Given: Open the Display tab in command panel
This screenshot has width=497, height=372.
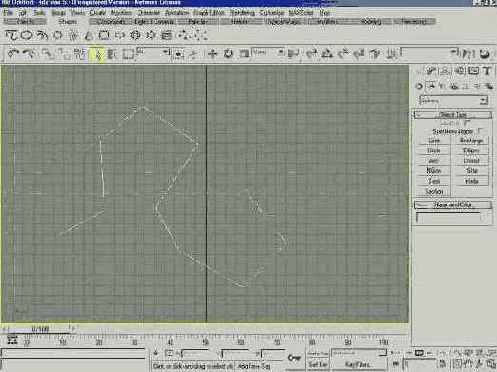Looking at the screenshot, I should pos(474,71).
